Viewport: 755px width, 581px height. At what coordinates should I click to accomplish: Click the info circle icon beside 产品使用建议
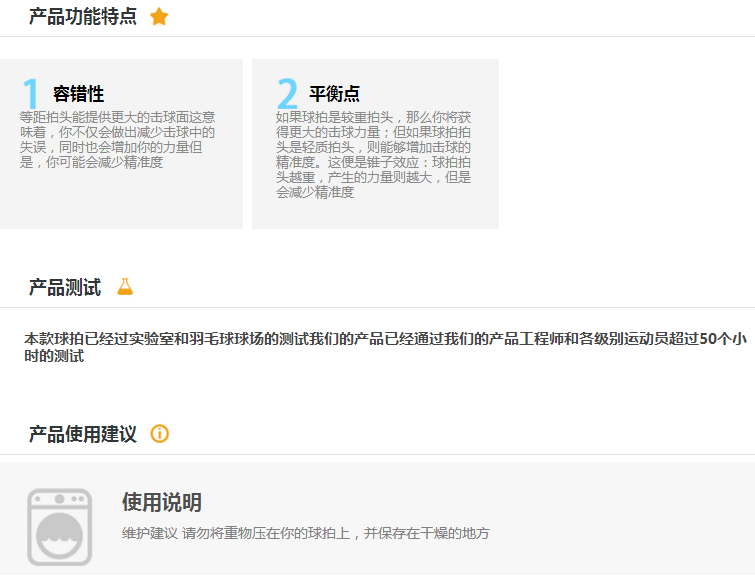pyautogui.click(x=159, y=434)
